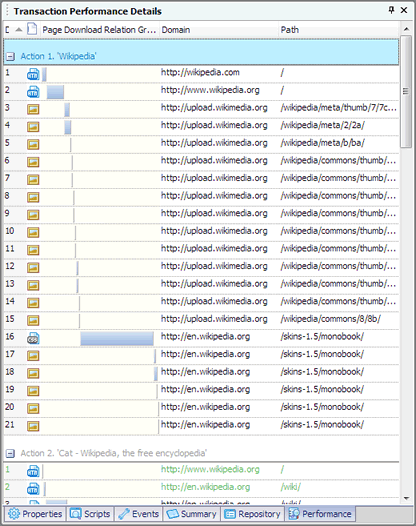Click the image icon in row 6
This screenshot has width=416, height=526.
pos(33,162)
